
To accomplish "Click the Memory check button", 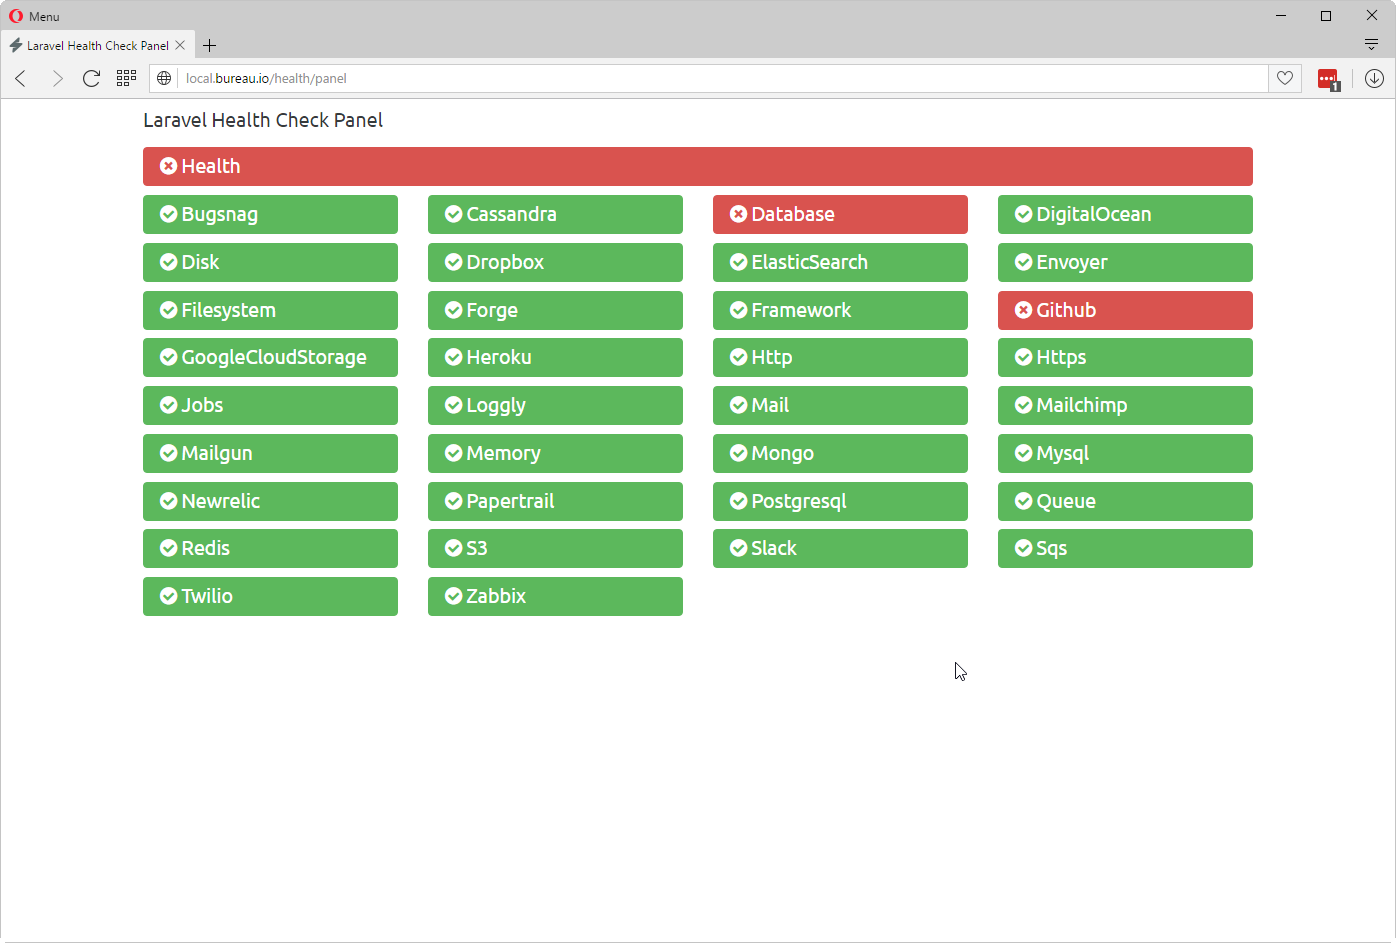I will [555, 453].
